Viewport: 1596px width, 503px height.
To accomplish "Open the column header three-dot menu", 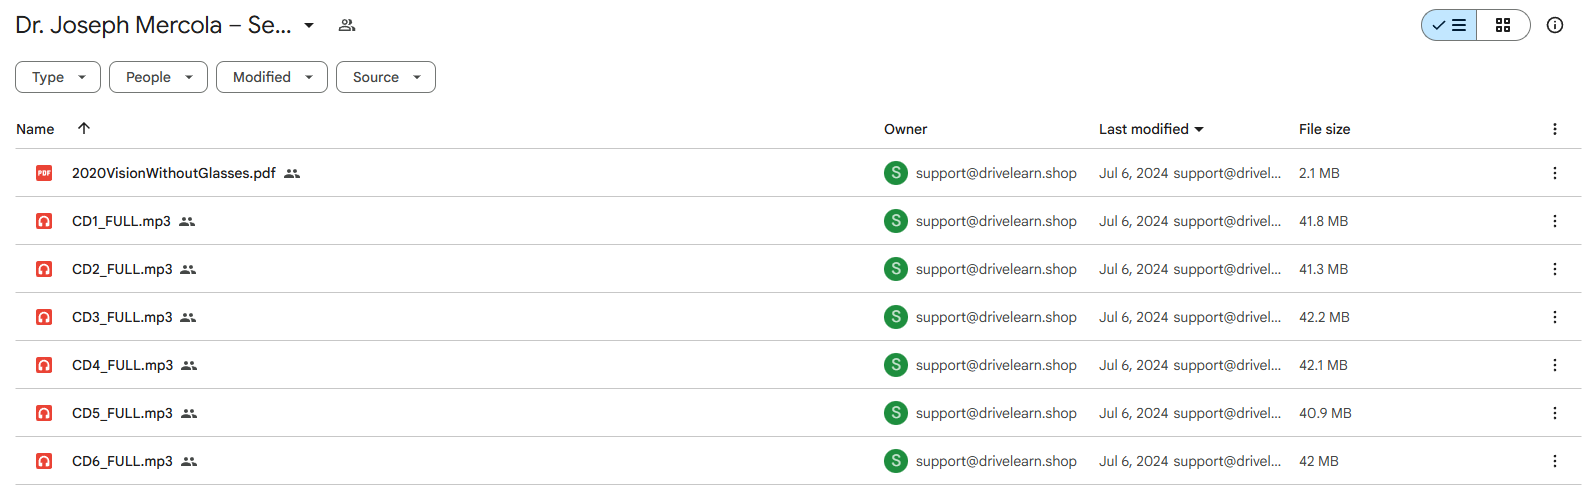I will click(1555, 129).
